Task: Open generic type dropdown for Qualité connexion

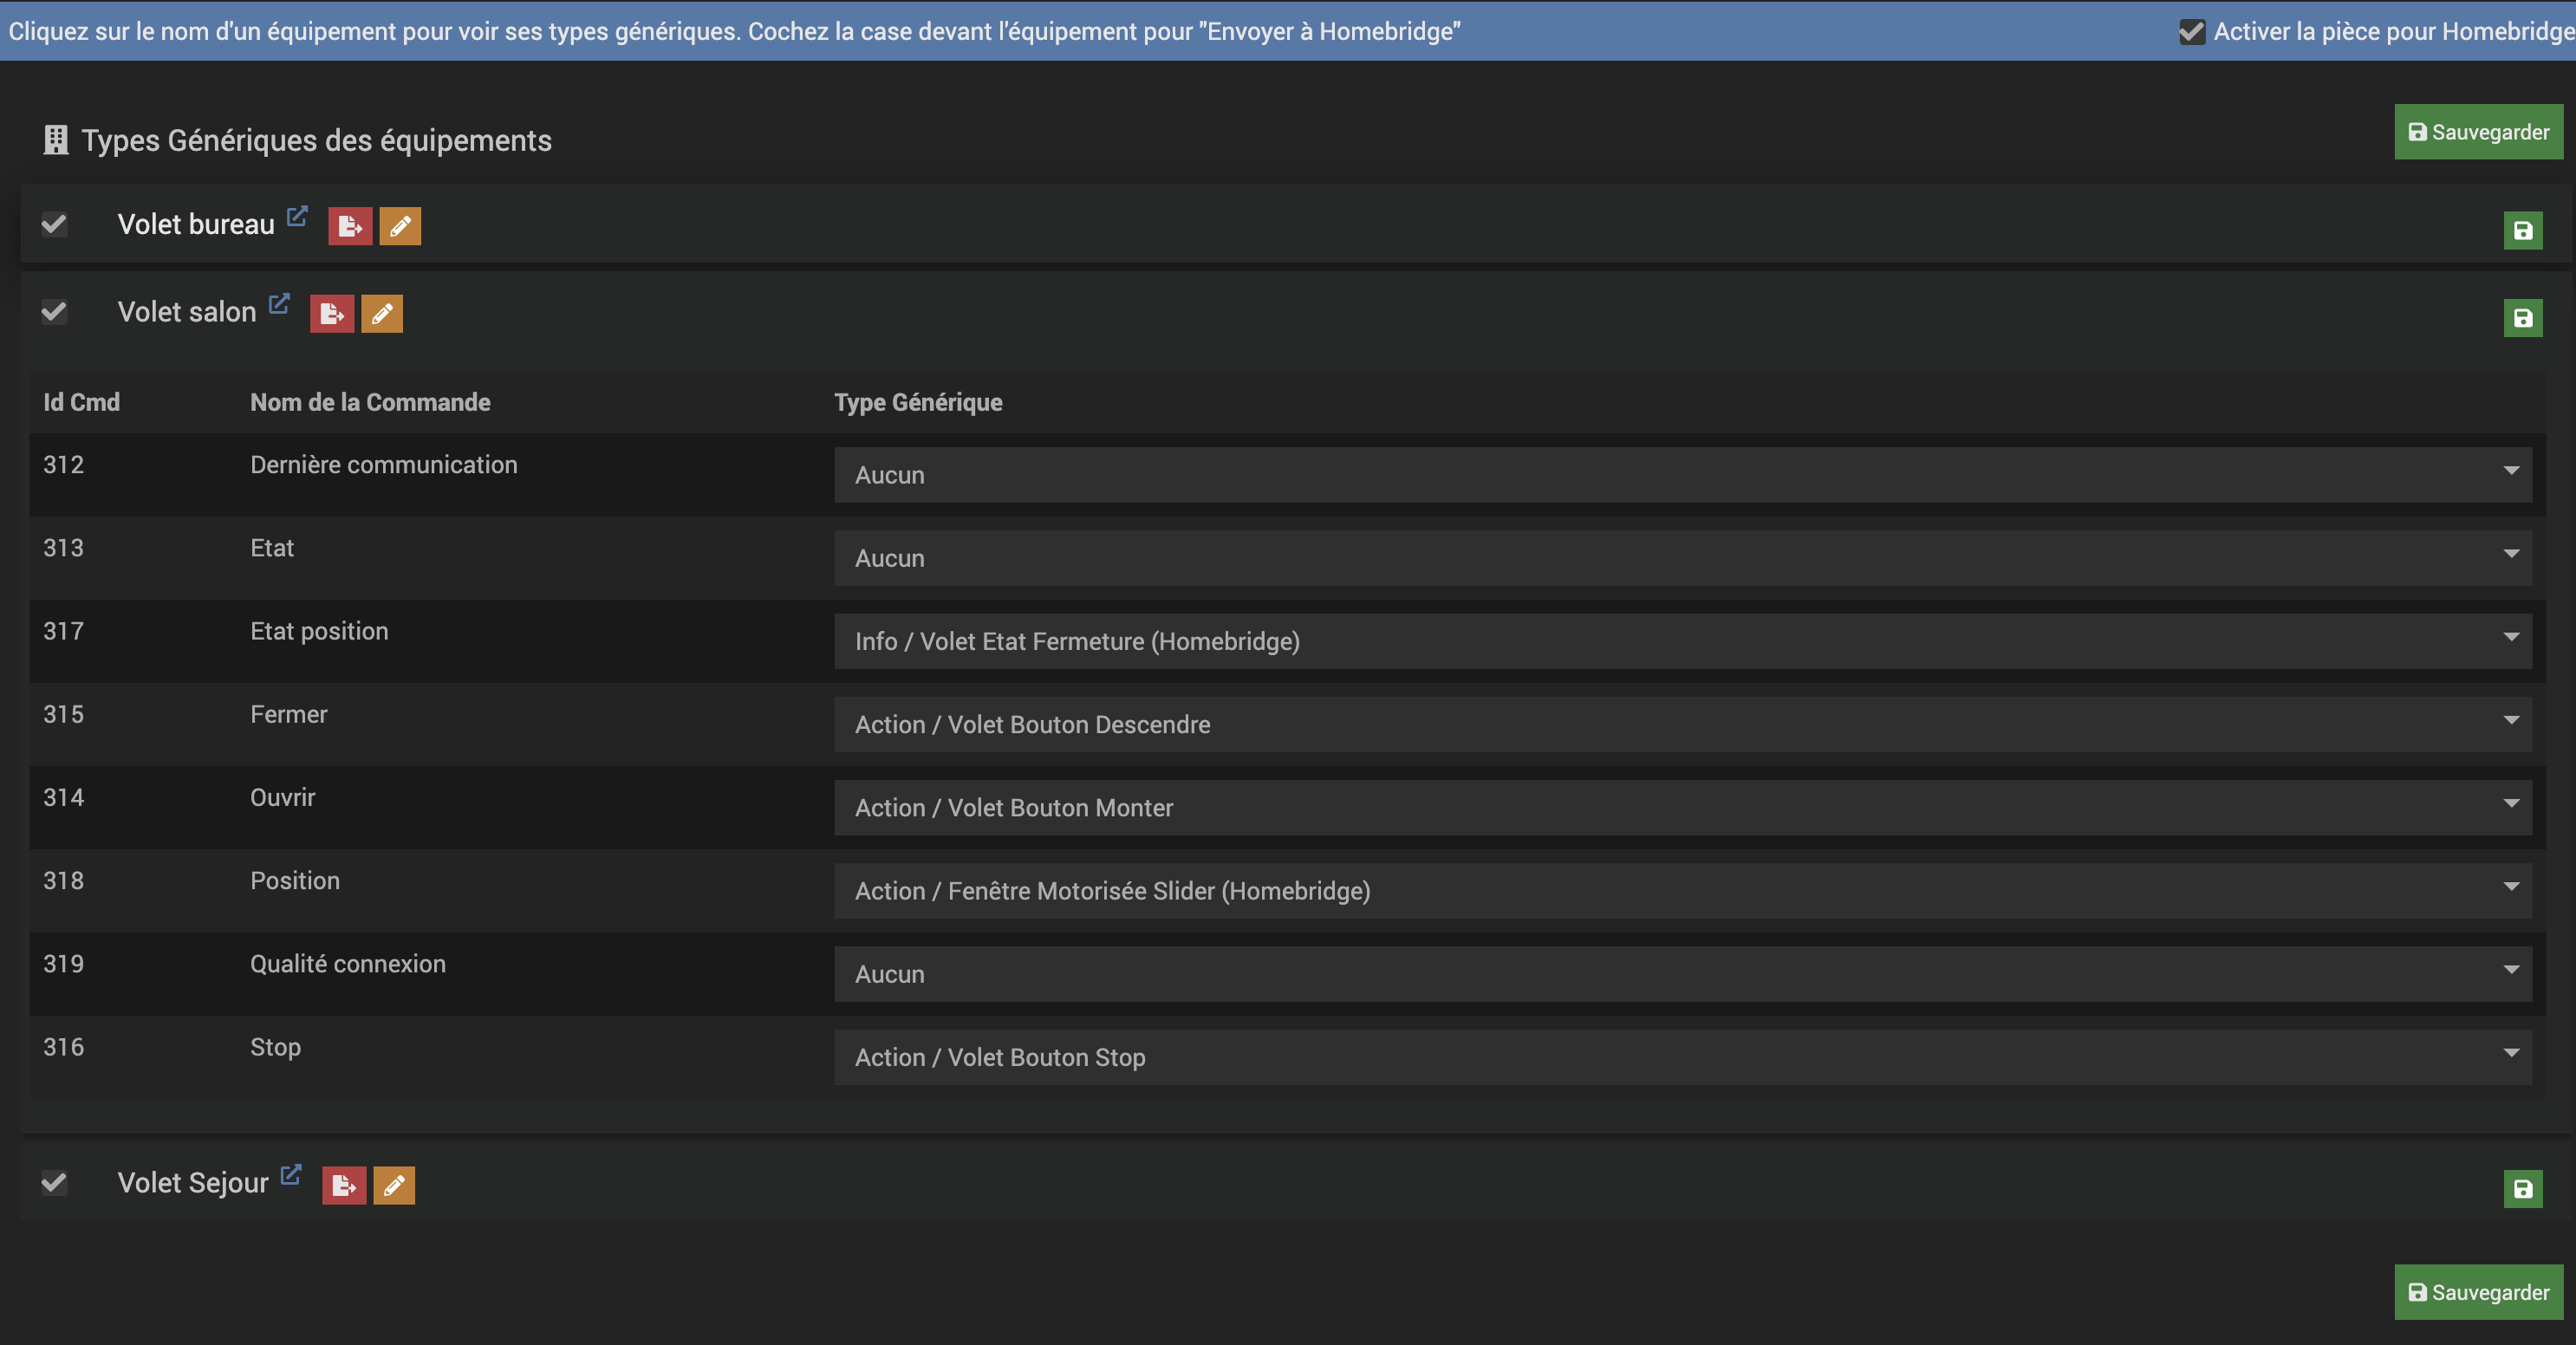Action: click(1682, 974)
